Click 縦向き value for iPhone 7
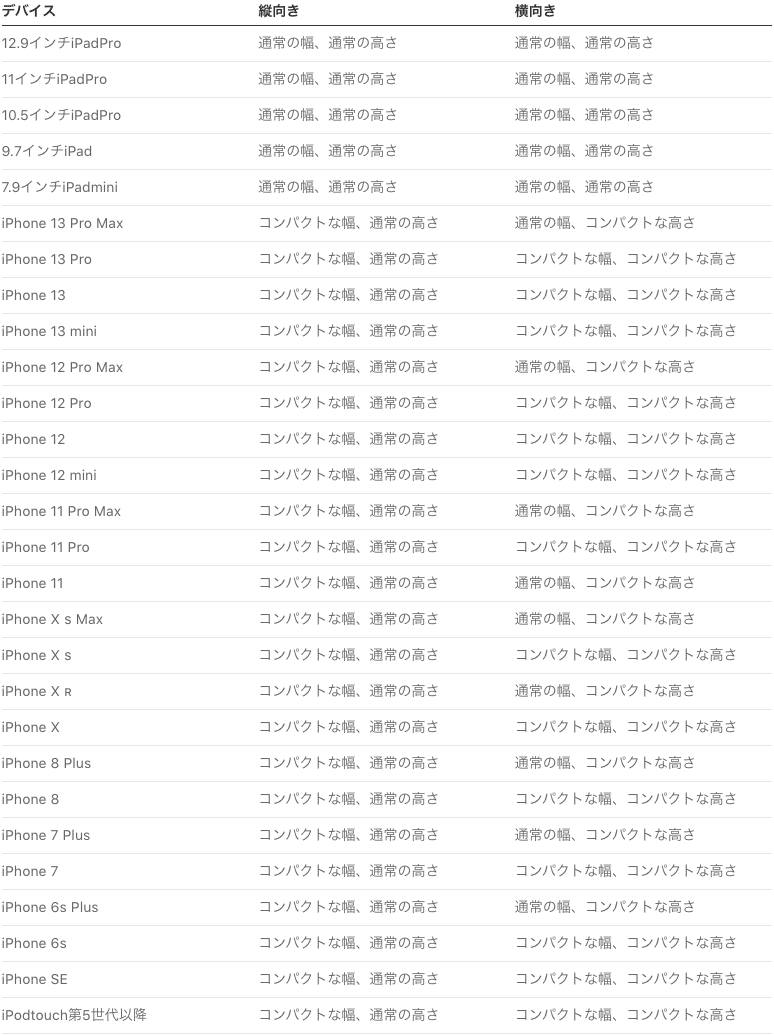The height and width of the screenshot is (1035, 774). pos(348,871)
